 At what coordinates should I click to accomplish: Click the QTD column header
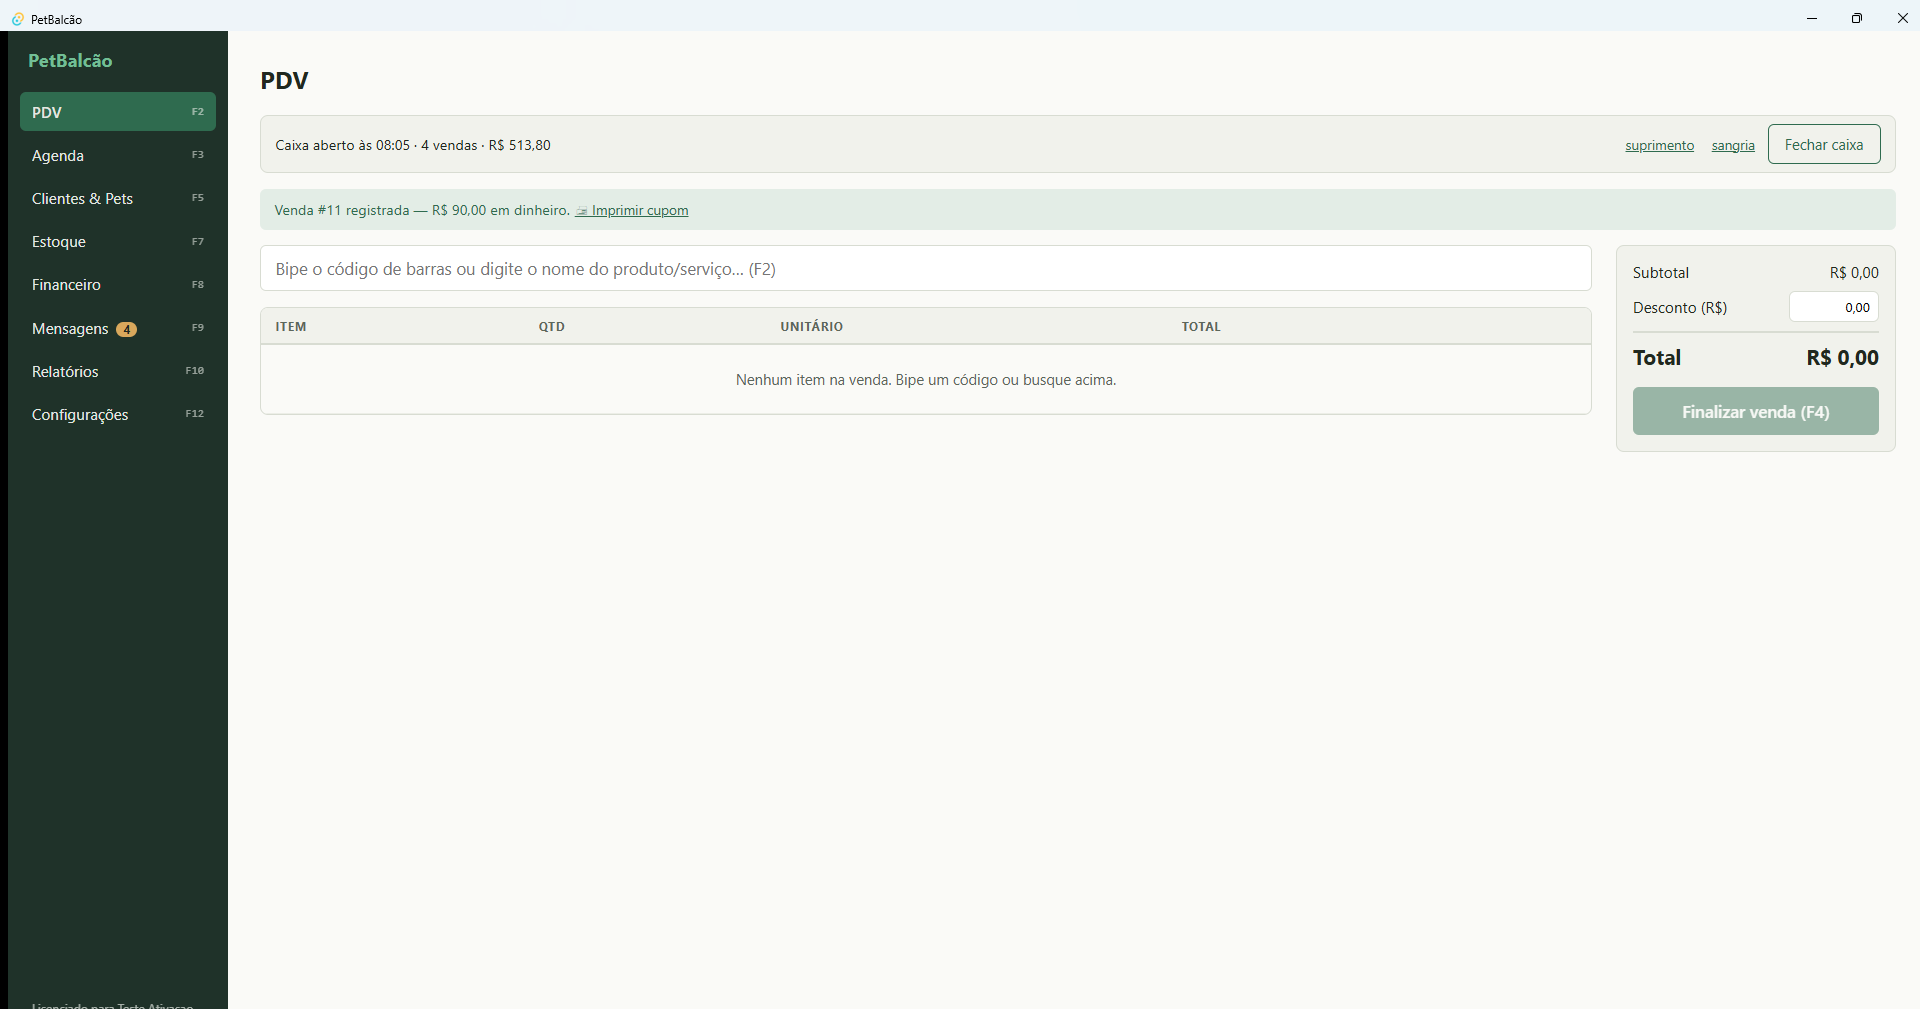tap(552, 326)
